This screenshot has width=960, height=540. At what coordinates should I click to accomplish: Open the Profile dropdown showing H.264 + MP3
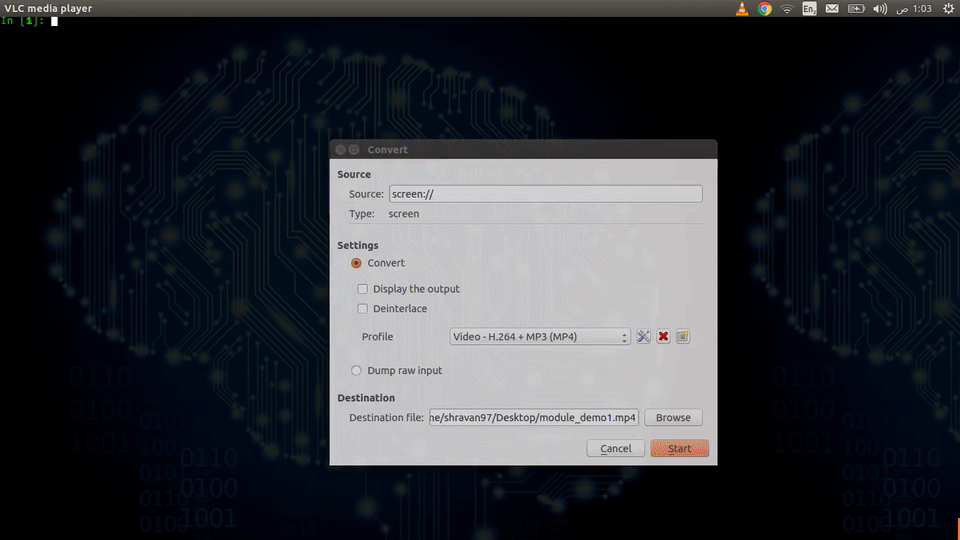(x=540, y=337)
